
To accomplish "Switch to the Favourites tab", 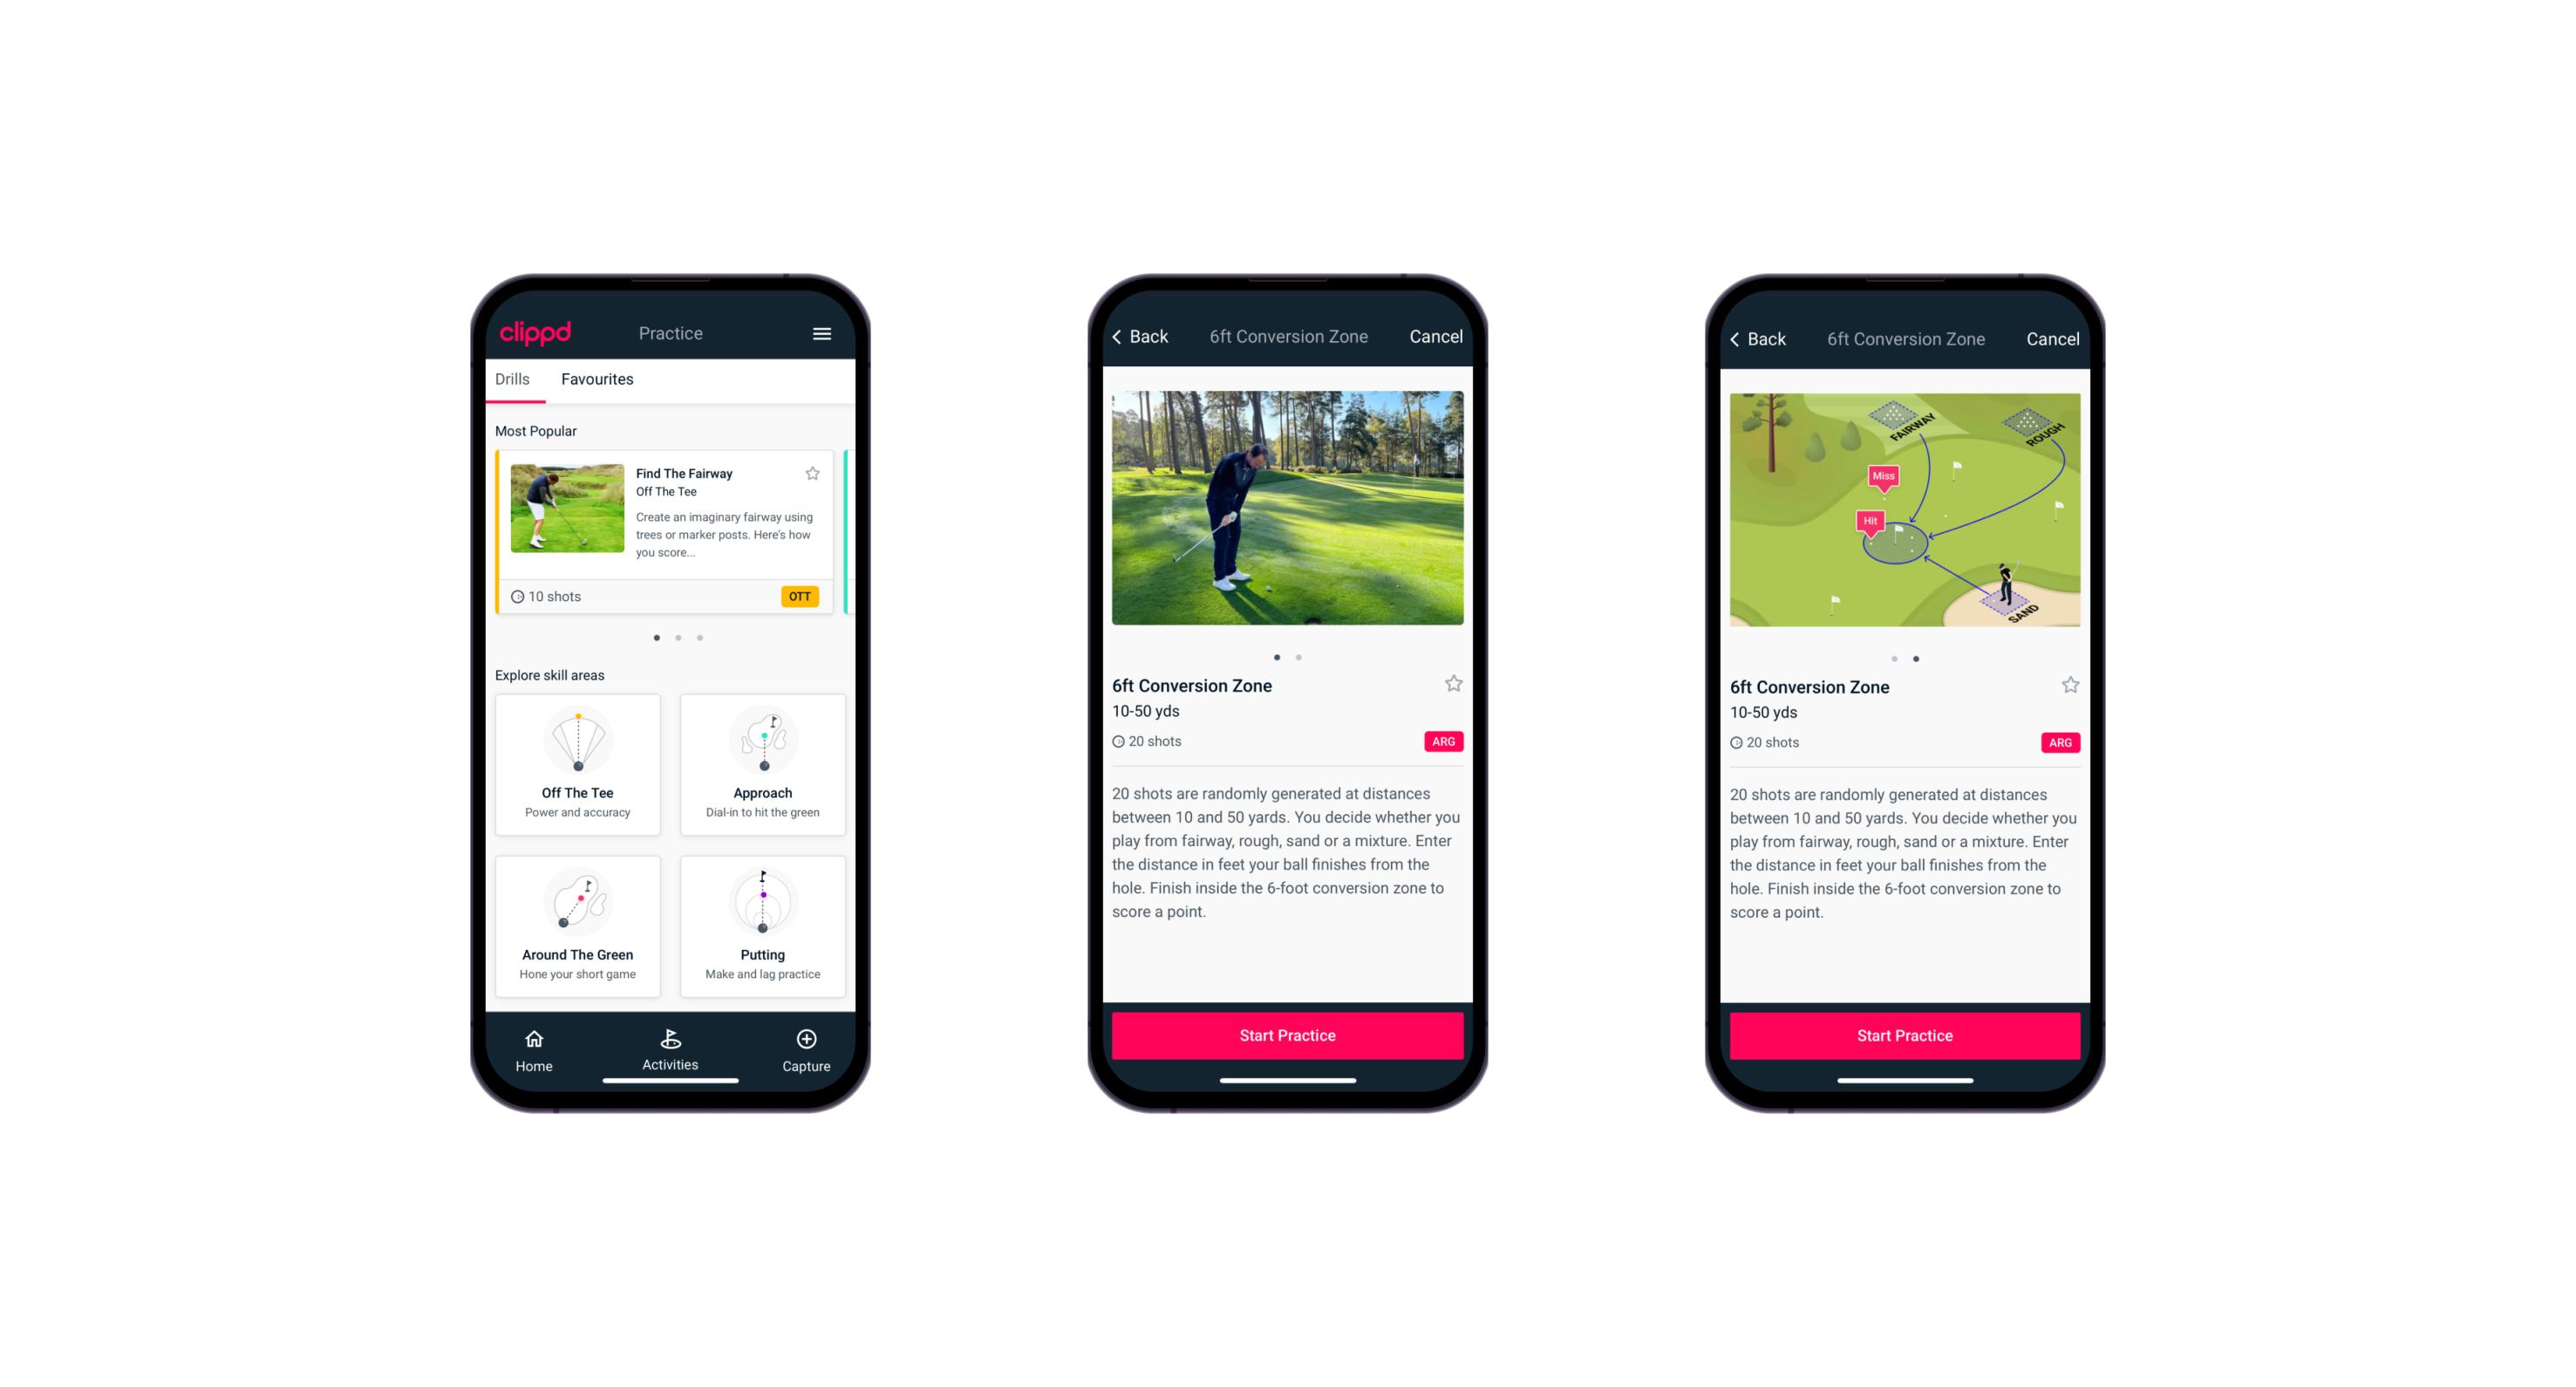I will 596,378.
